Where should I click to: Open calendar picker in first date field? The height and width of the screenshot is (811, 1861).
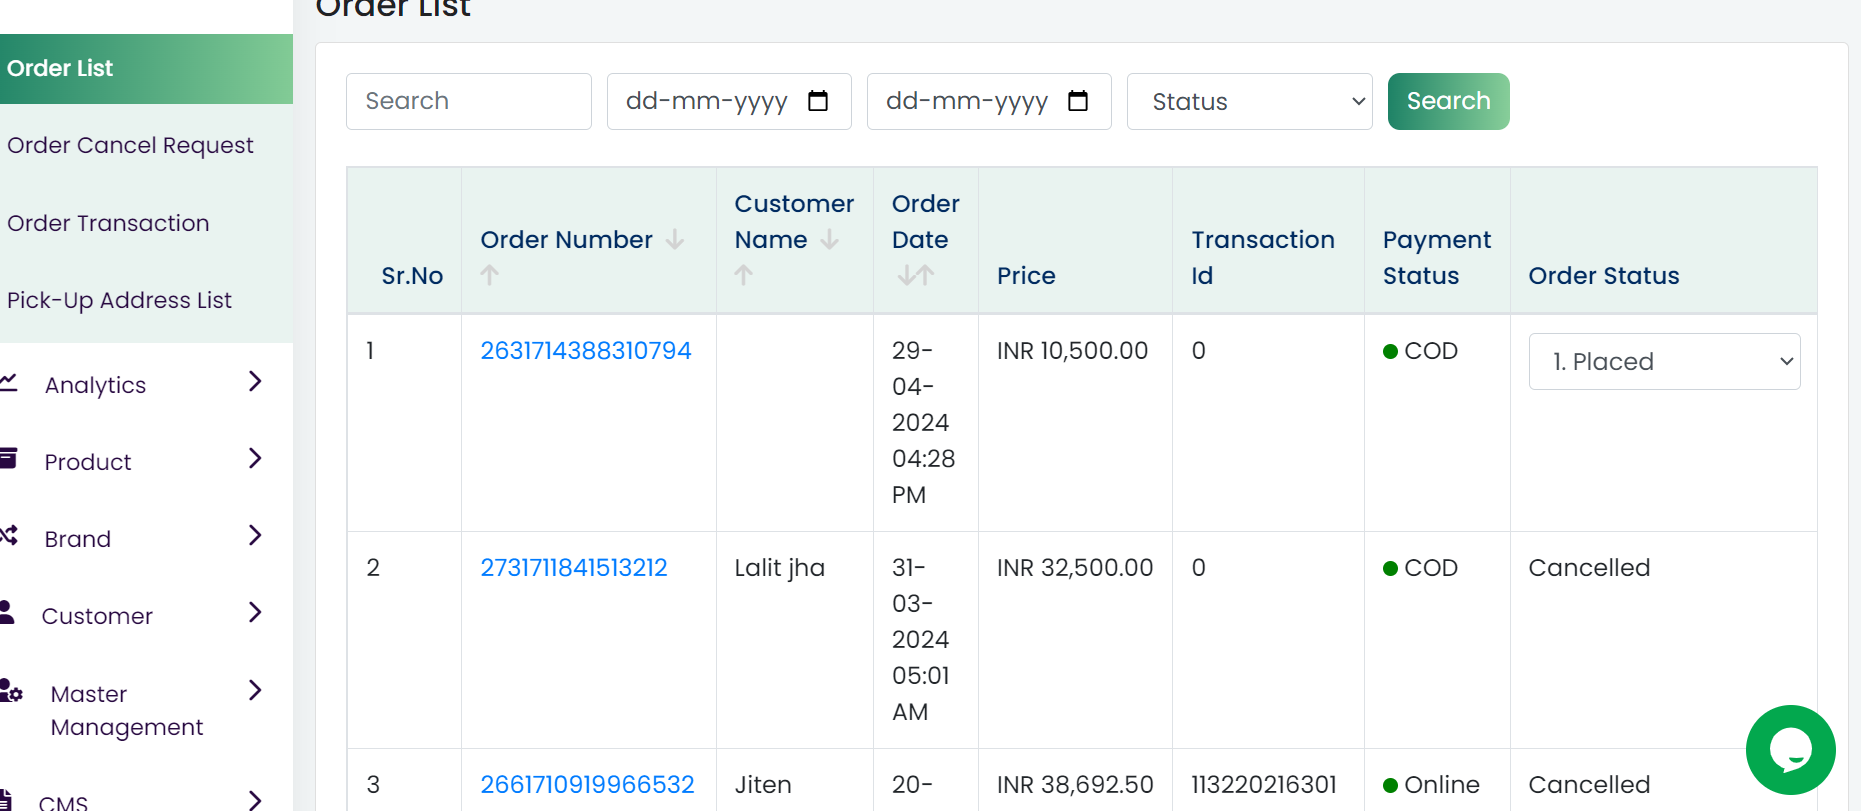[818, 101]
